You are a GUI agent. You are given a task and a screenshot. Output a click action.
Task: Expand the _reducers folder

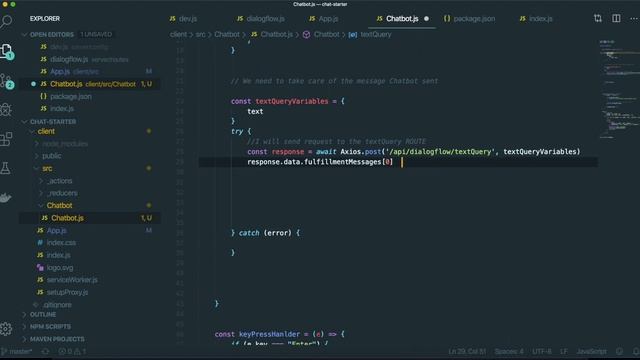point(62,193)
